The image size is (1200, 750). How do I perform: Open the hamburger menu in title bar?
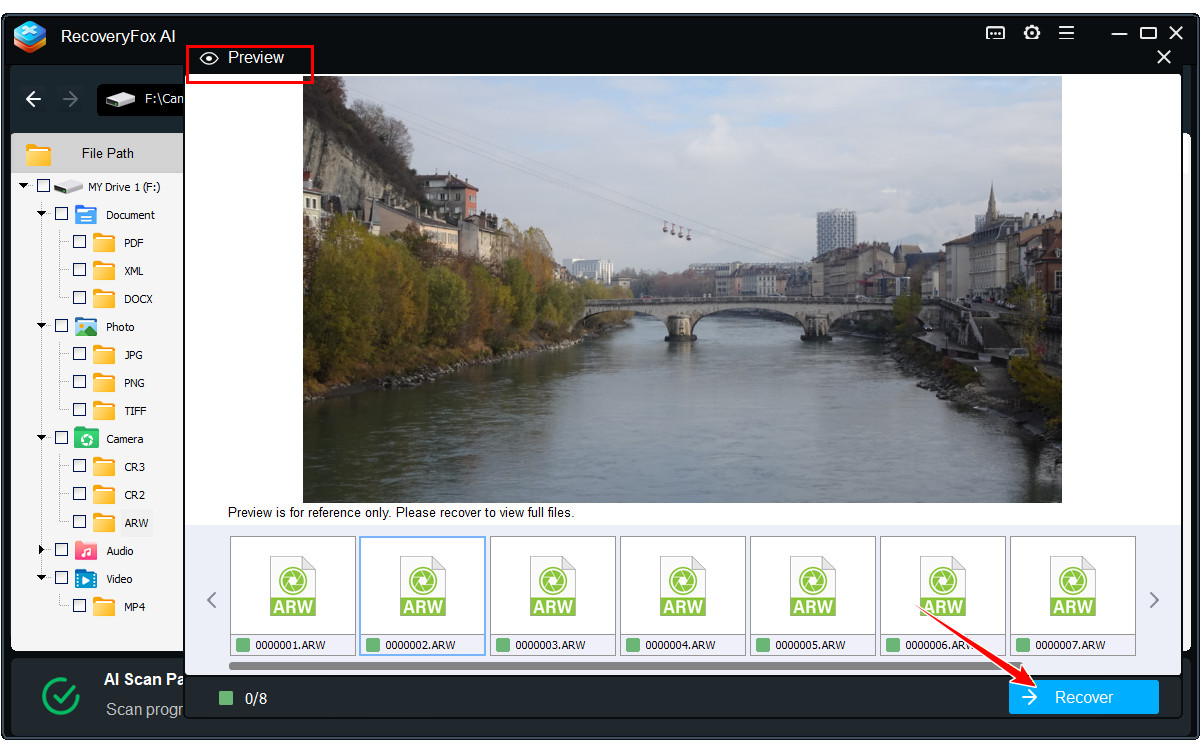[x=1066, y=32]
